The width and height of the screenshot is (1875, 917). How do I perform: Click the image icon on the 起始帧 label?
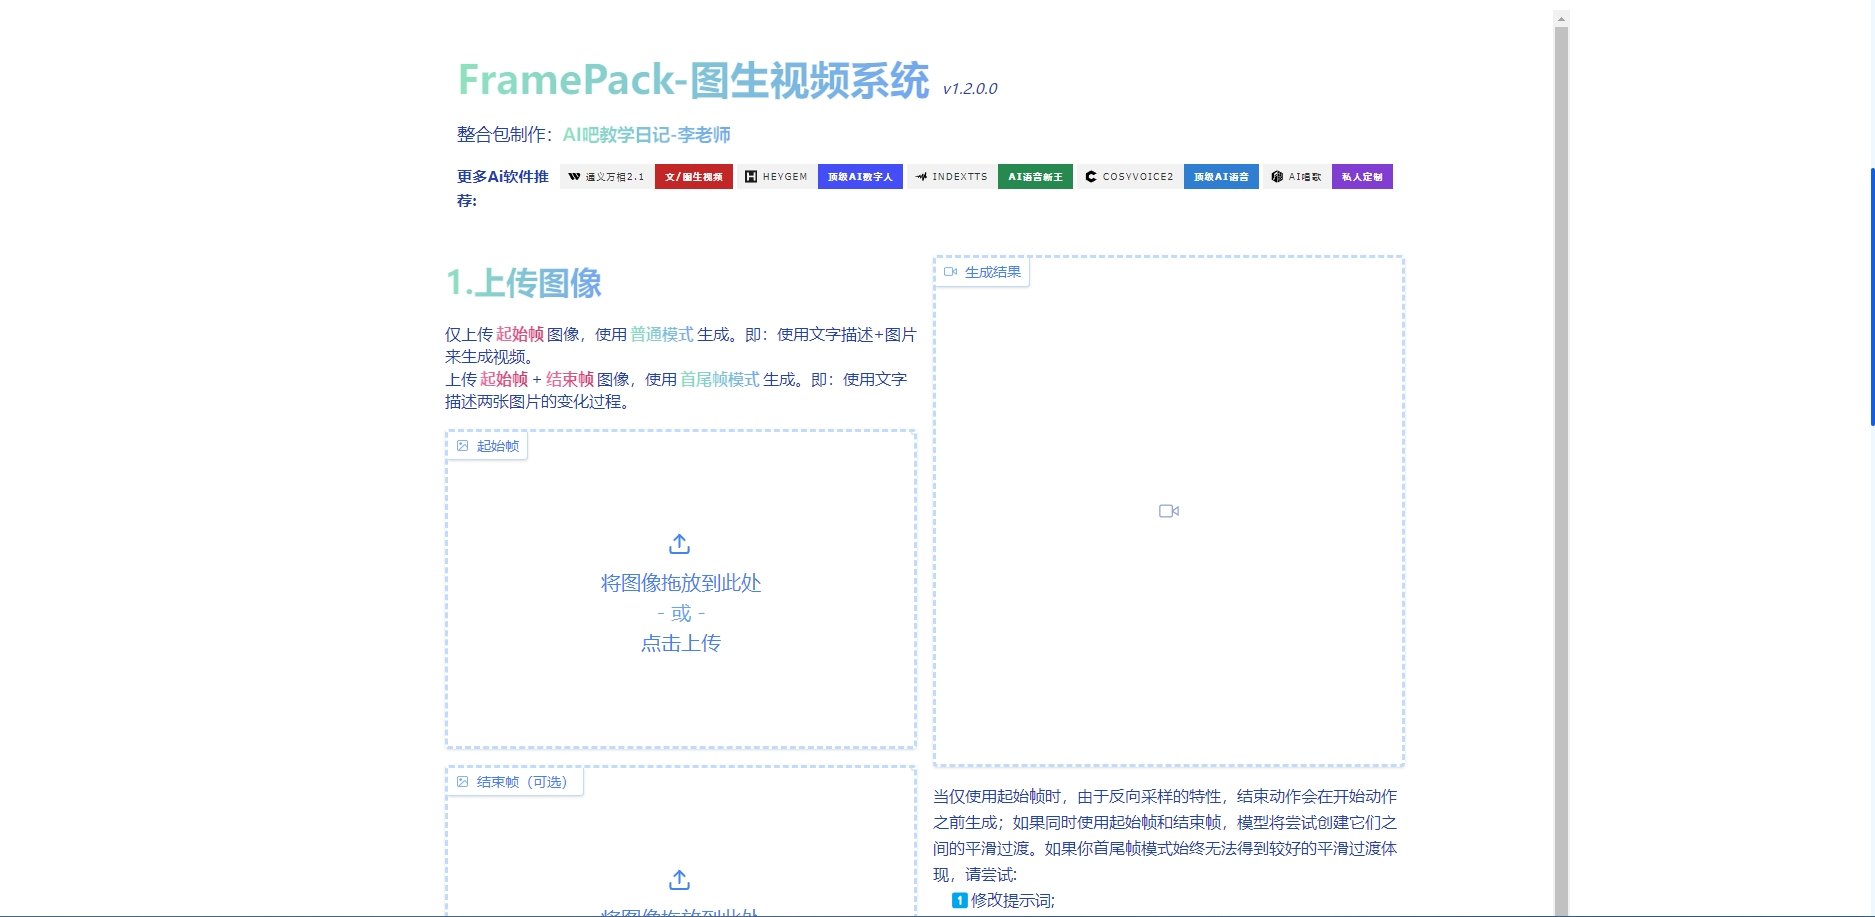click(x=462, y=445)
